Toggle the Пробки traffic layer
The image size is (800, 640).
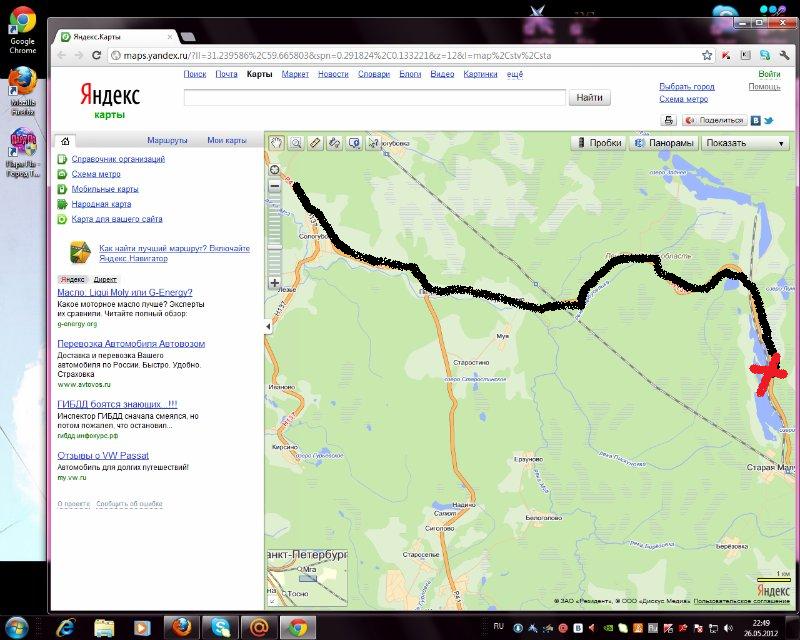click(598, 143)
